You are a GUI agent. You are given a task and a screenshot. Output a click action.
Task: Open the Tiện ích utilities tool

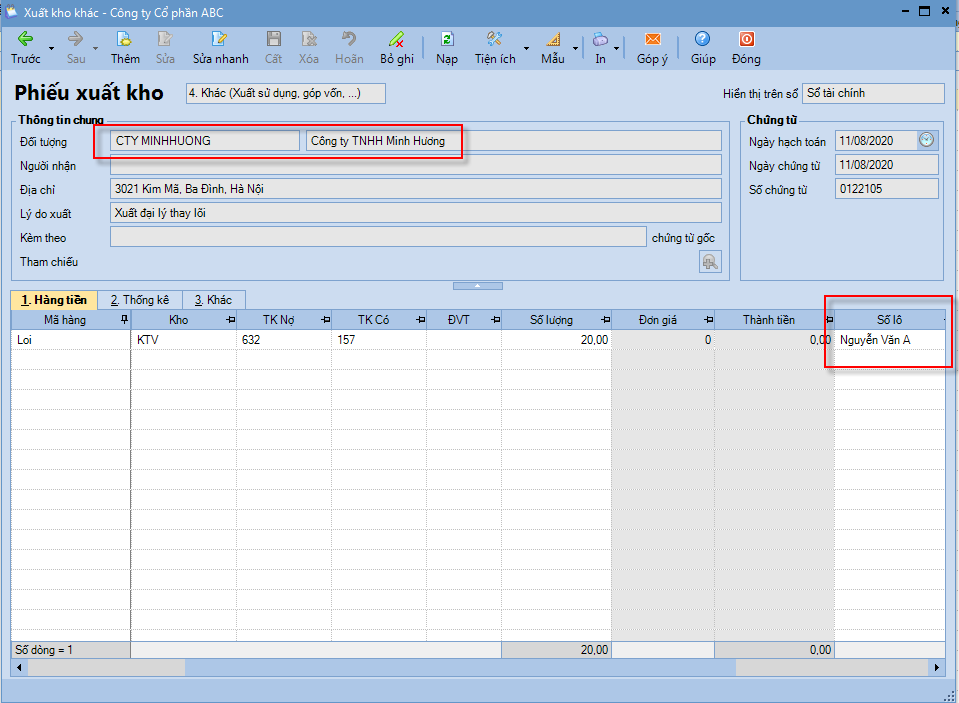pos(494,39)
